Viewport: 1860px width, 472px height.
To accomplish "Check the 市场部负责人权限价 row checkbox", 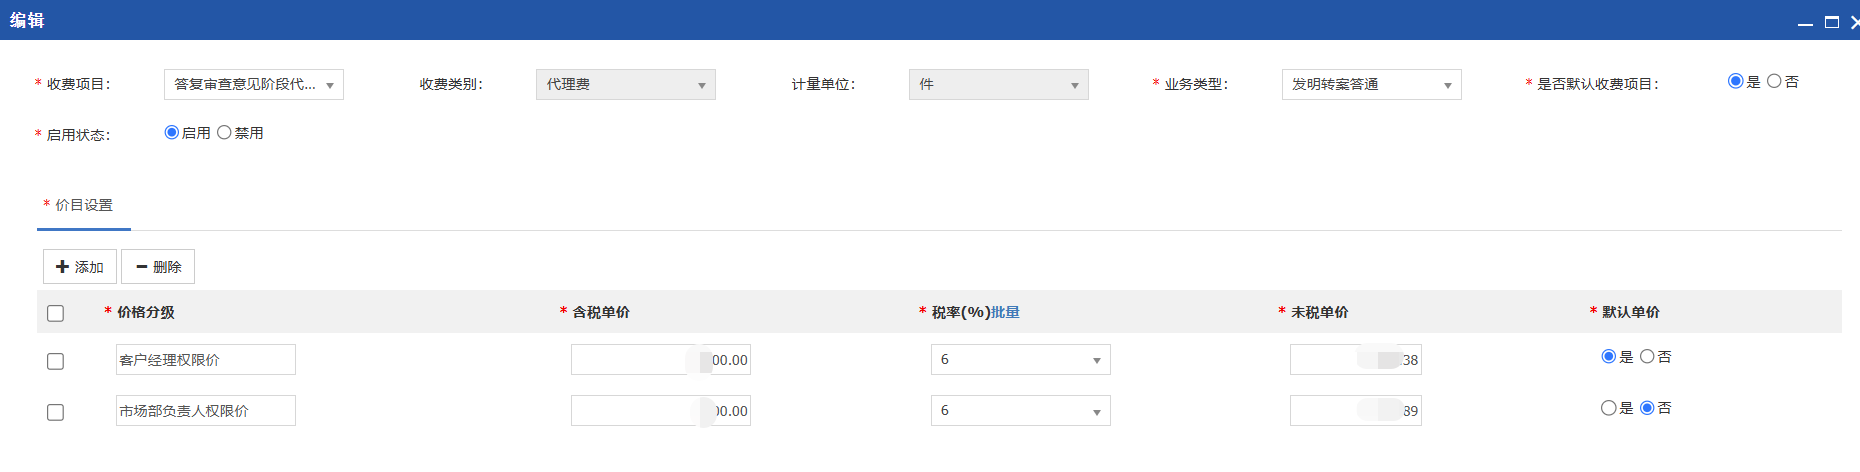I will pyautogui.click(x=56, y=412).
